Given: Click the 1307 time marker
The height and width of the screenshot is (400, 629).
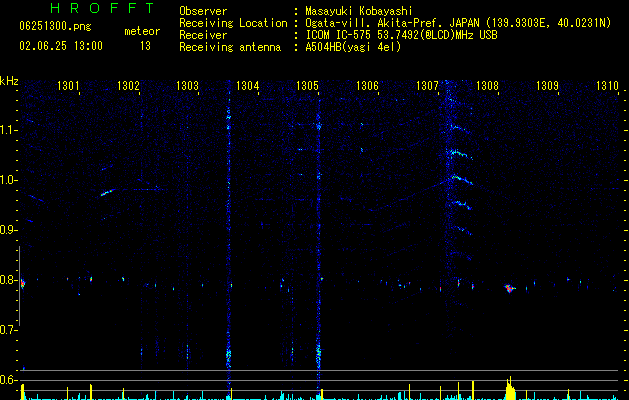Looking at the screenshot, I should pyautogui.click(x=427, y=85).
